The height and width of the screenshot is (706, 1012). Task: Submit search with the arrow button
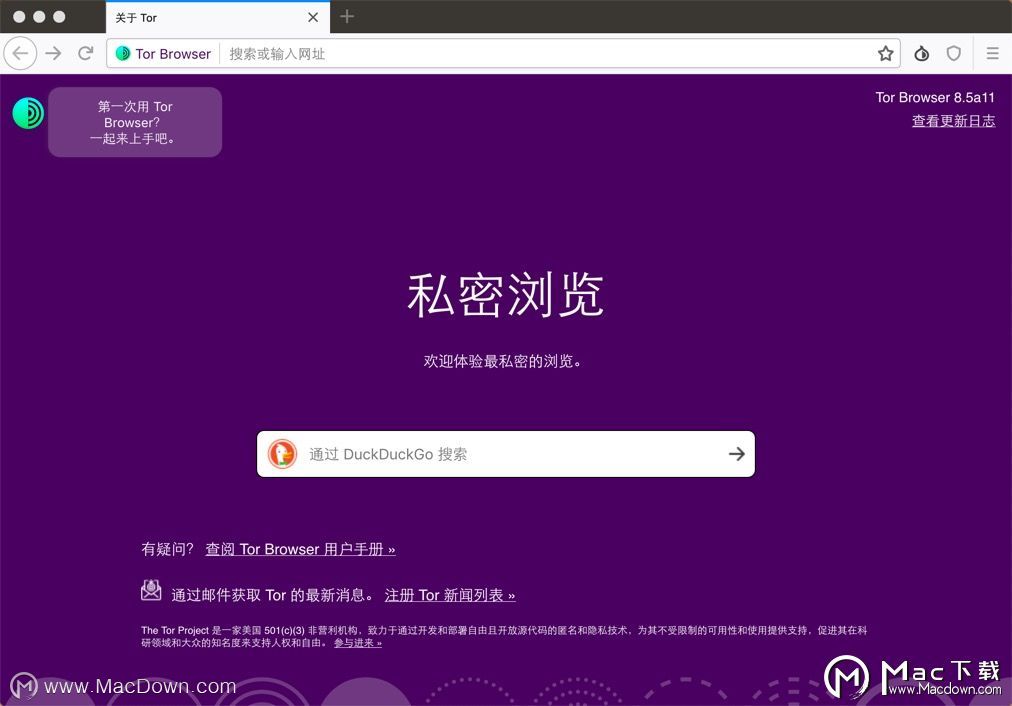coord(736,454)
